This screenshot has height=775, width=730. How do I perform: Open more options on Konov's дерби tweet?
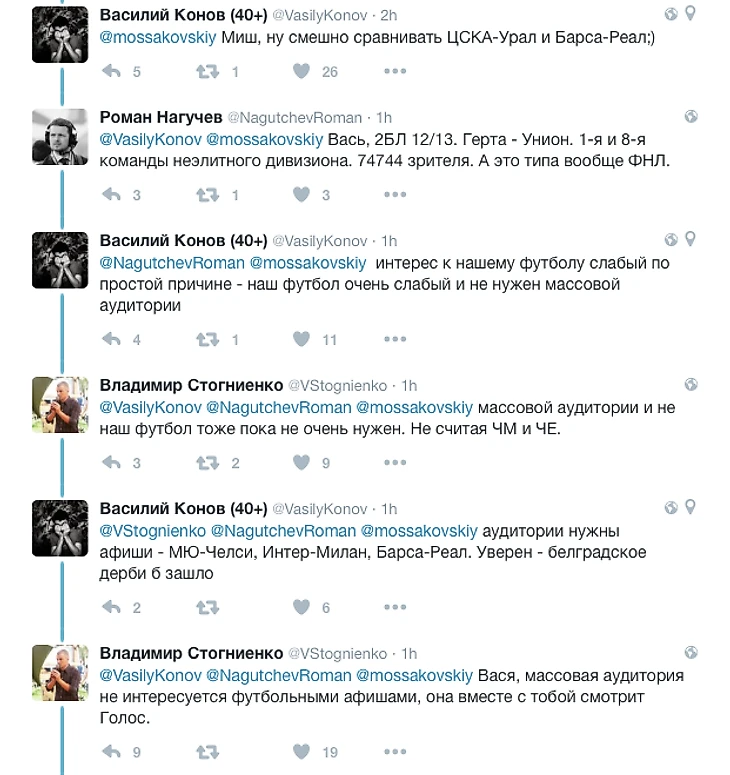pyautogui.click(x=395, y=607)
